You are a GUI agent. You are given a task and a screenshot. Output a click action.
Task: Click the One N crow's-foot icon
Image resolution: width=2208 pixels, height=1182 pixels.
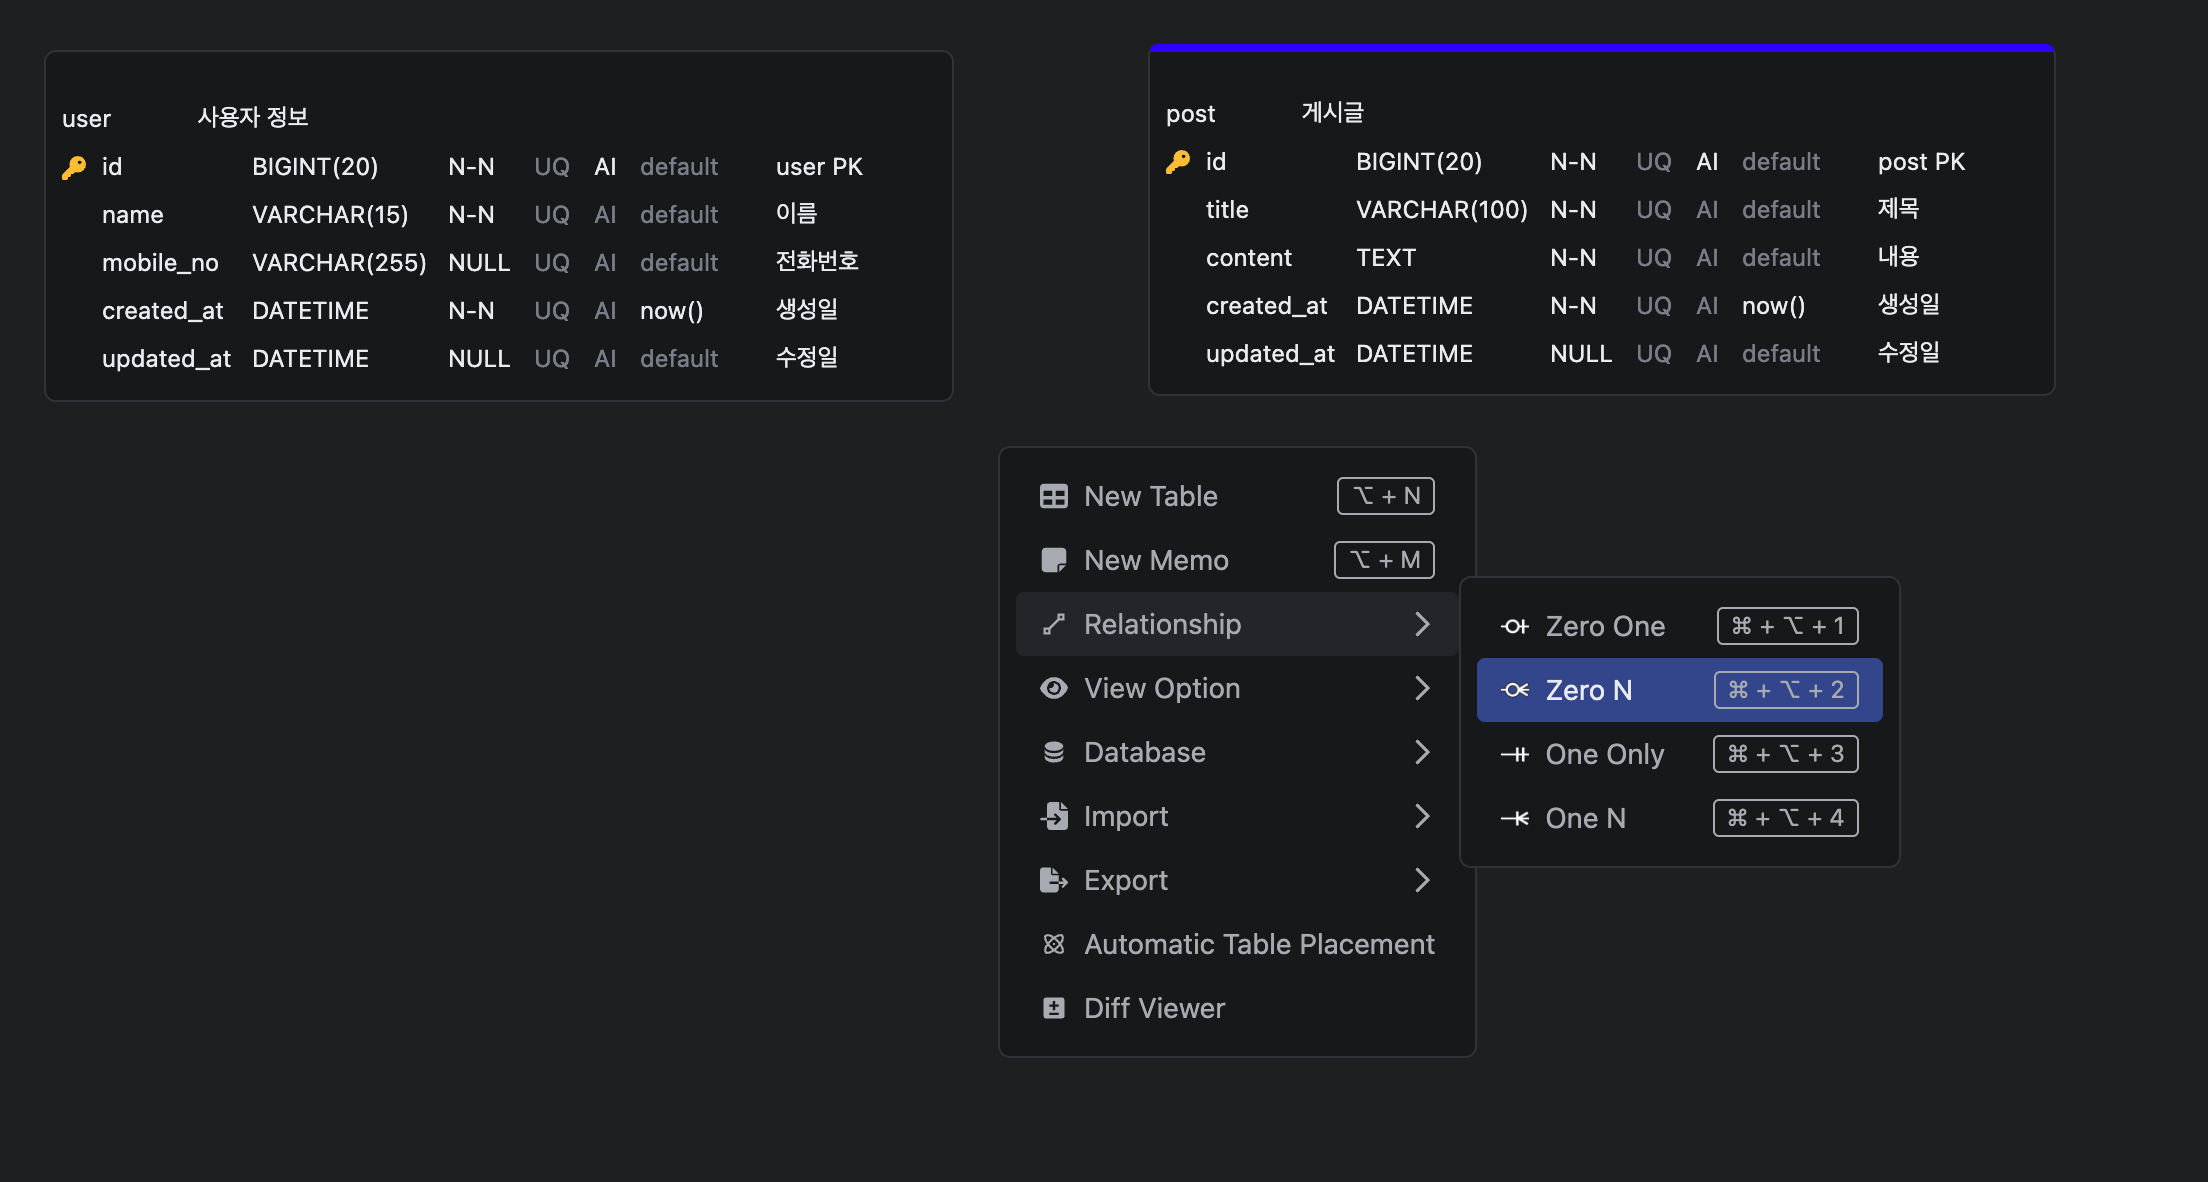point(1514,818)
